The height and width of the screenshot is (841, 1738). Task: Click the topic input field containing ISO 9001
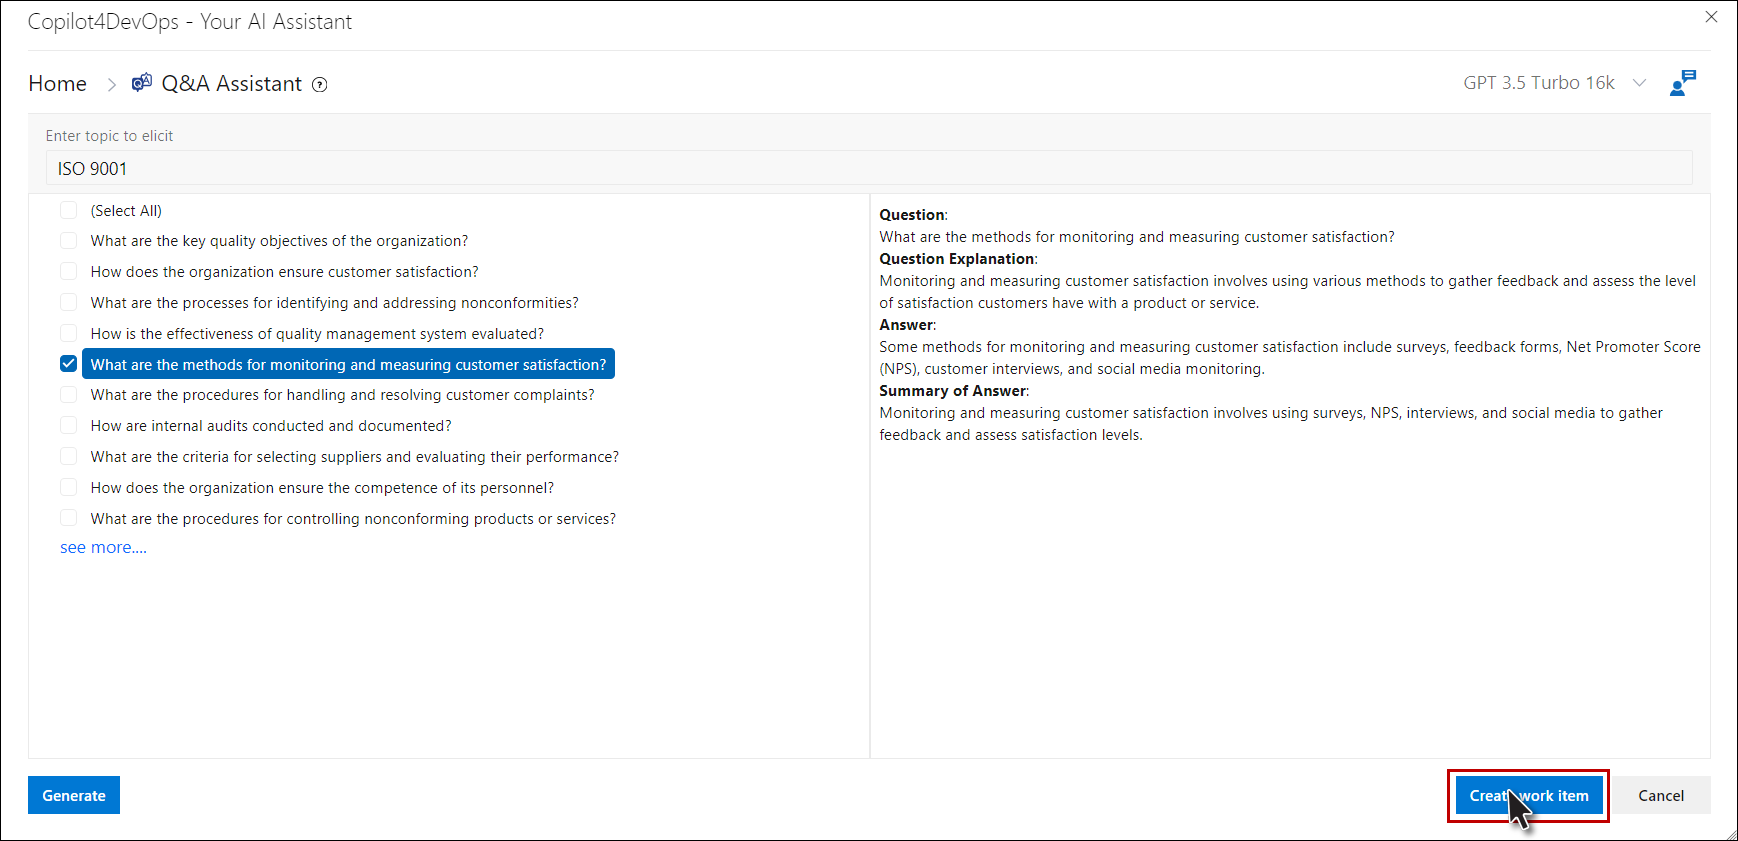coord(869,168)
